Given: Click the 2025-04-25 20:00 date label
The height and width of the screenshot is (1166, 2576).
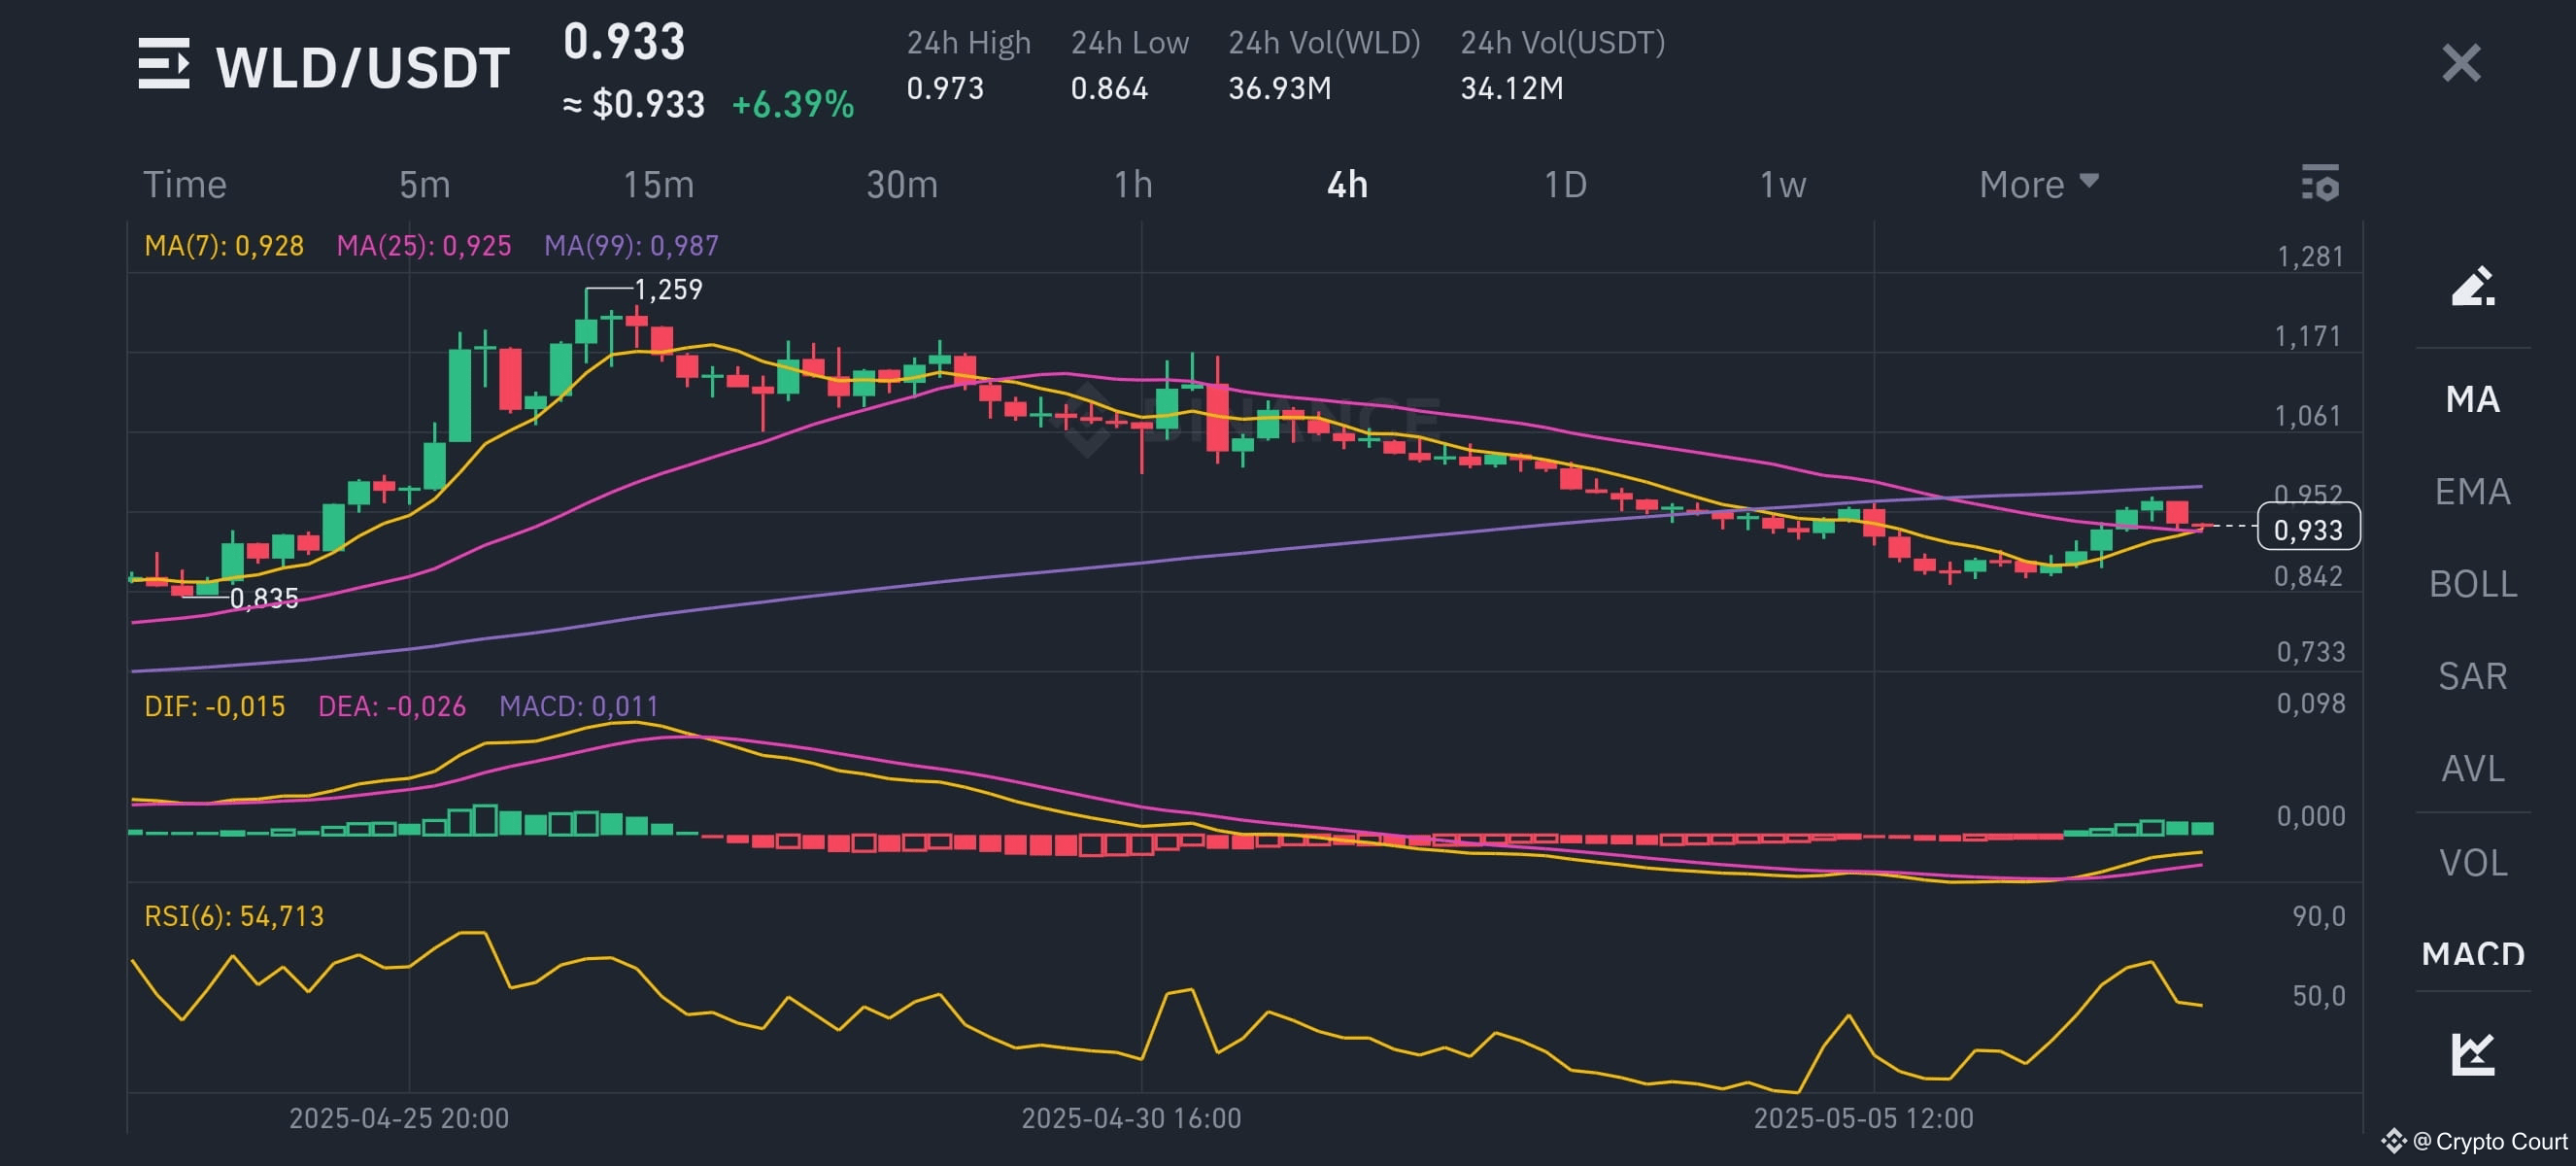Looking at the screenshot, I should (399, 1117).
